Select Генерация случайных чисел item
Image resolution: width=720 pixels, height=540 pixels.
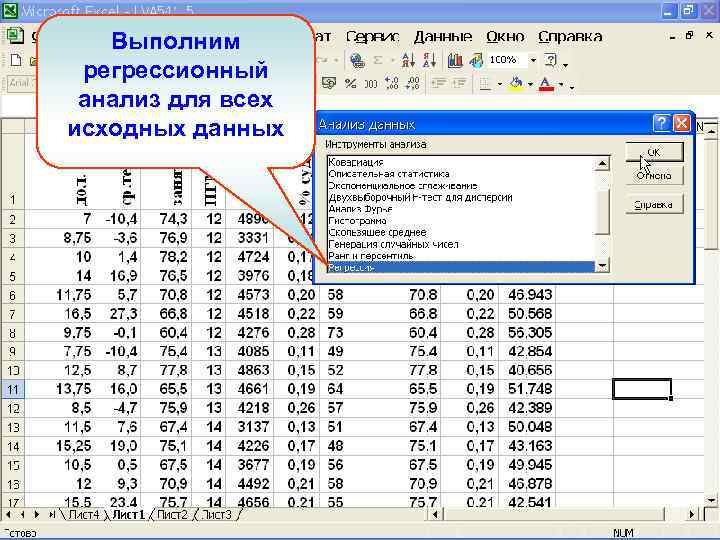[x=460, y=244]
